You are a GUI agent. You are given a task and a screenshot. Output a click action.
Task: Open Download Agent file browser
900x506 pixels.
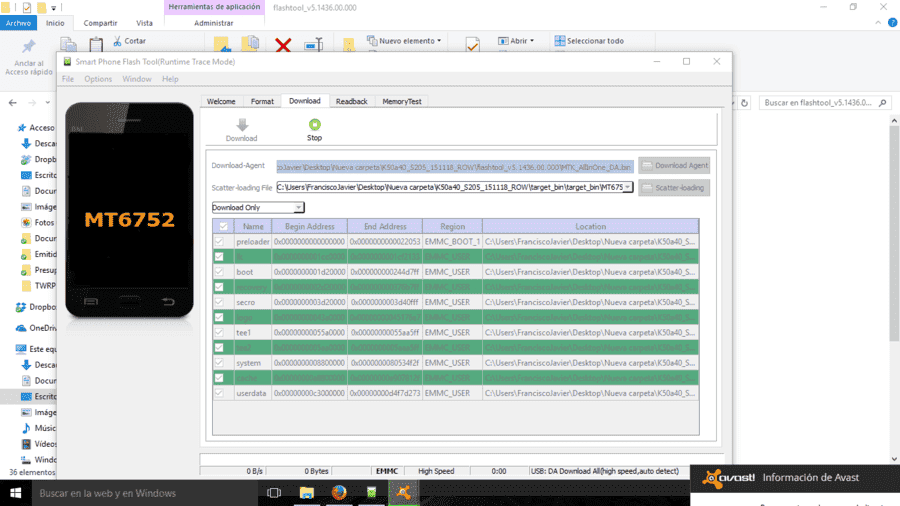pyautogui.click(x=674, y=165)
